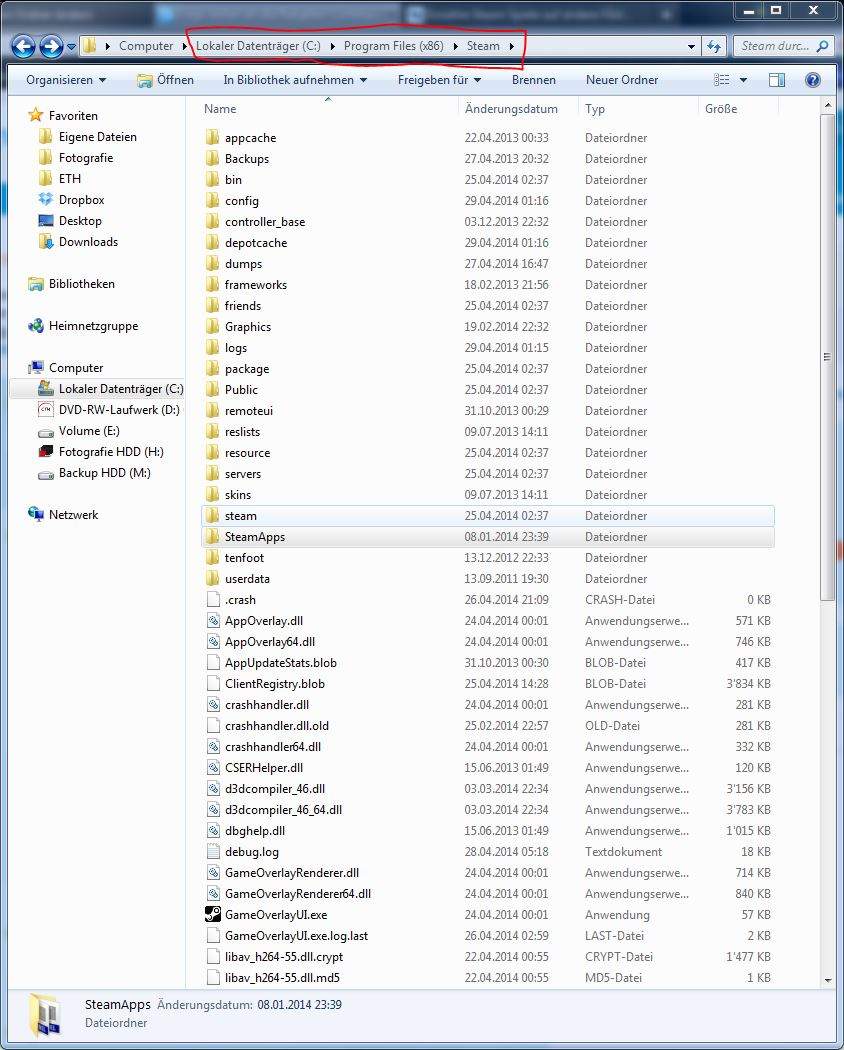Navigate back using the back arrow
Screen dimensions: 844x1050
tap(22, 46)
